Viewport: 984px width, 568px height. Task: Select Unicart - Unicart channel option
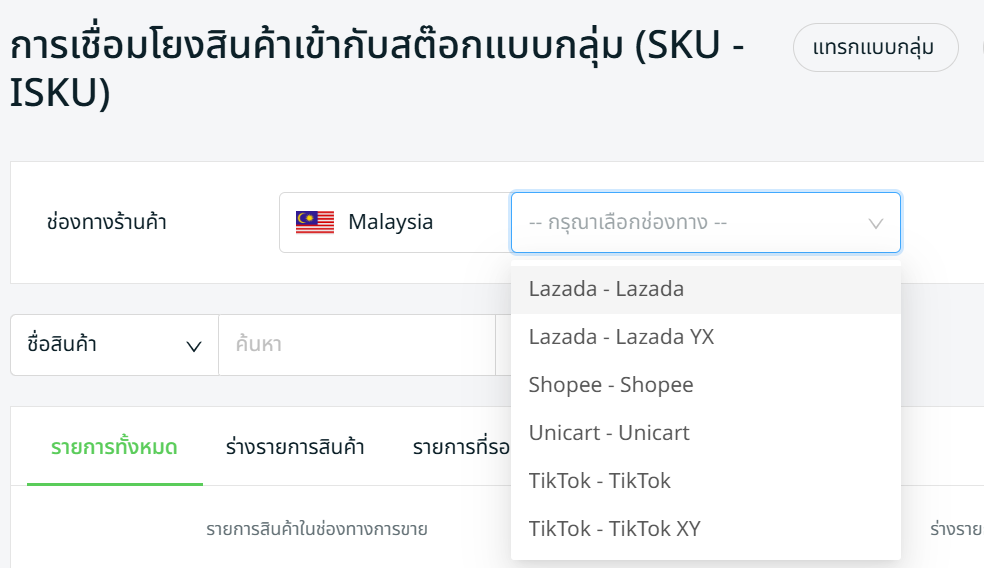tap(609, 433)
